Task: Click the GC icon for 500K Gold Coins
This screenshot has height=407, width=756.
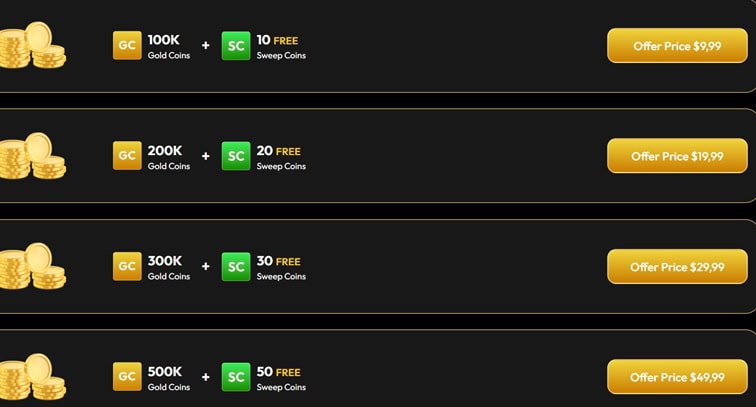Action: (127, 376)
